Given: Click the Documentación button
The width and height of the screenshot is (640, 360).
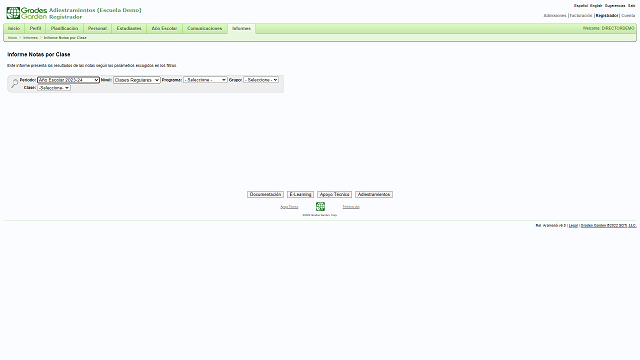Looking at the screenshot, I should 265,195.
